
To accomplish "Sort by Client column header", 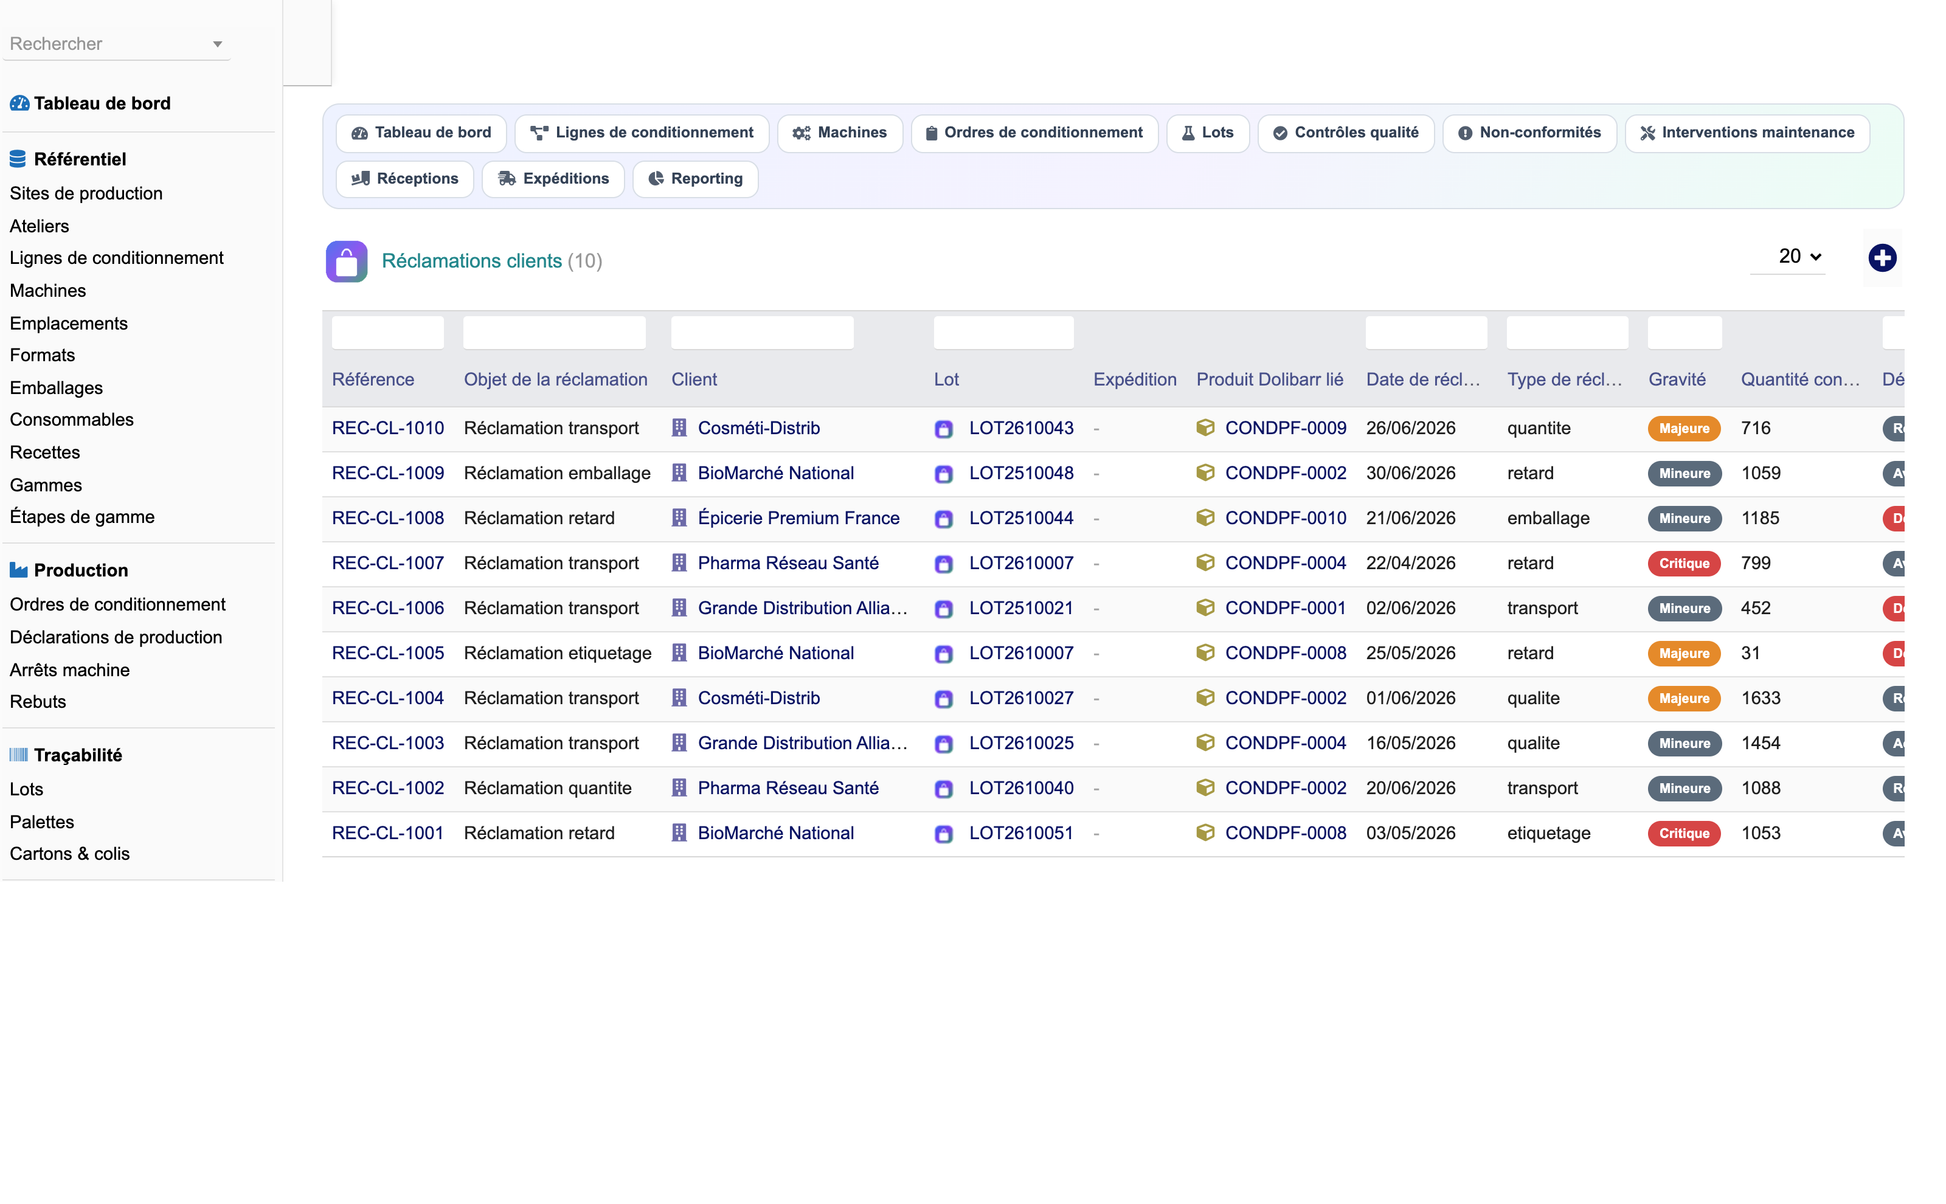I will (x=694, y=380).
